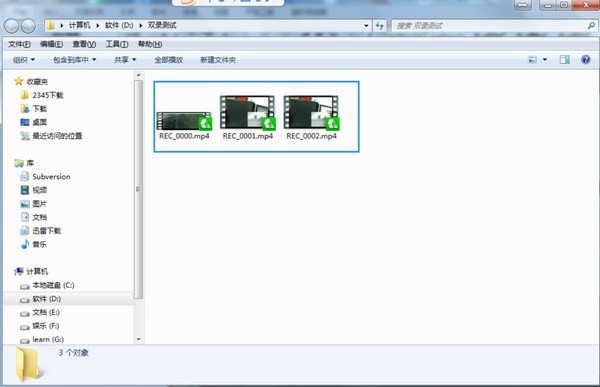Select the REC_0002.mp4 video file
Screen dimensions: 600x387
(311, 118)
